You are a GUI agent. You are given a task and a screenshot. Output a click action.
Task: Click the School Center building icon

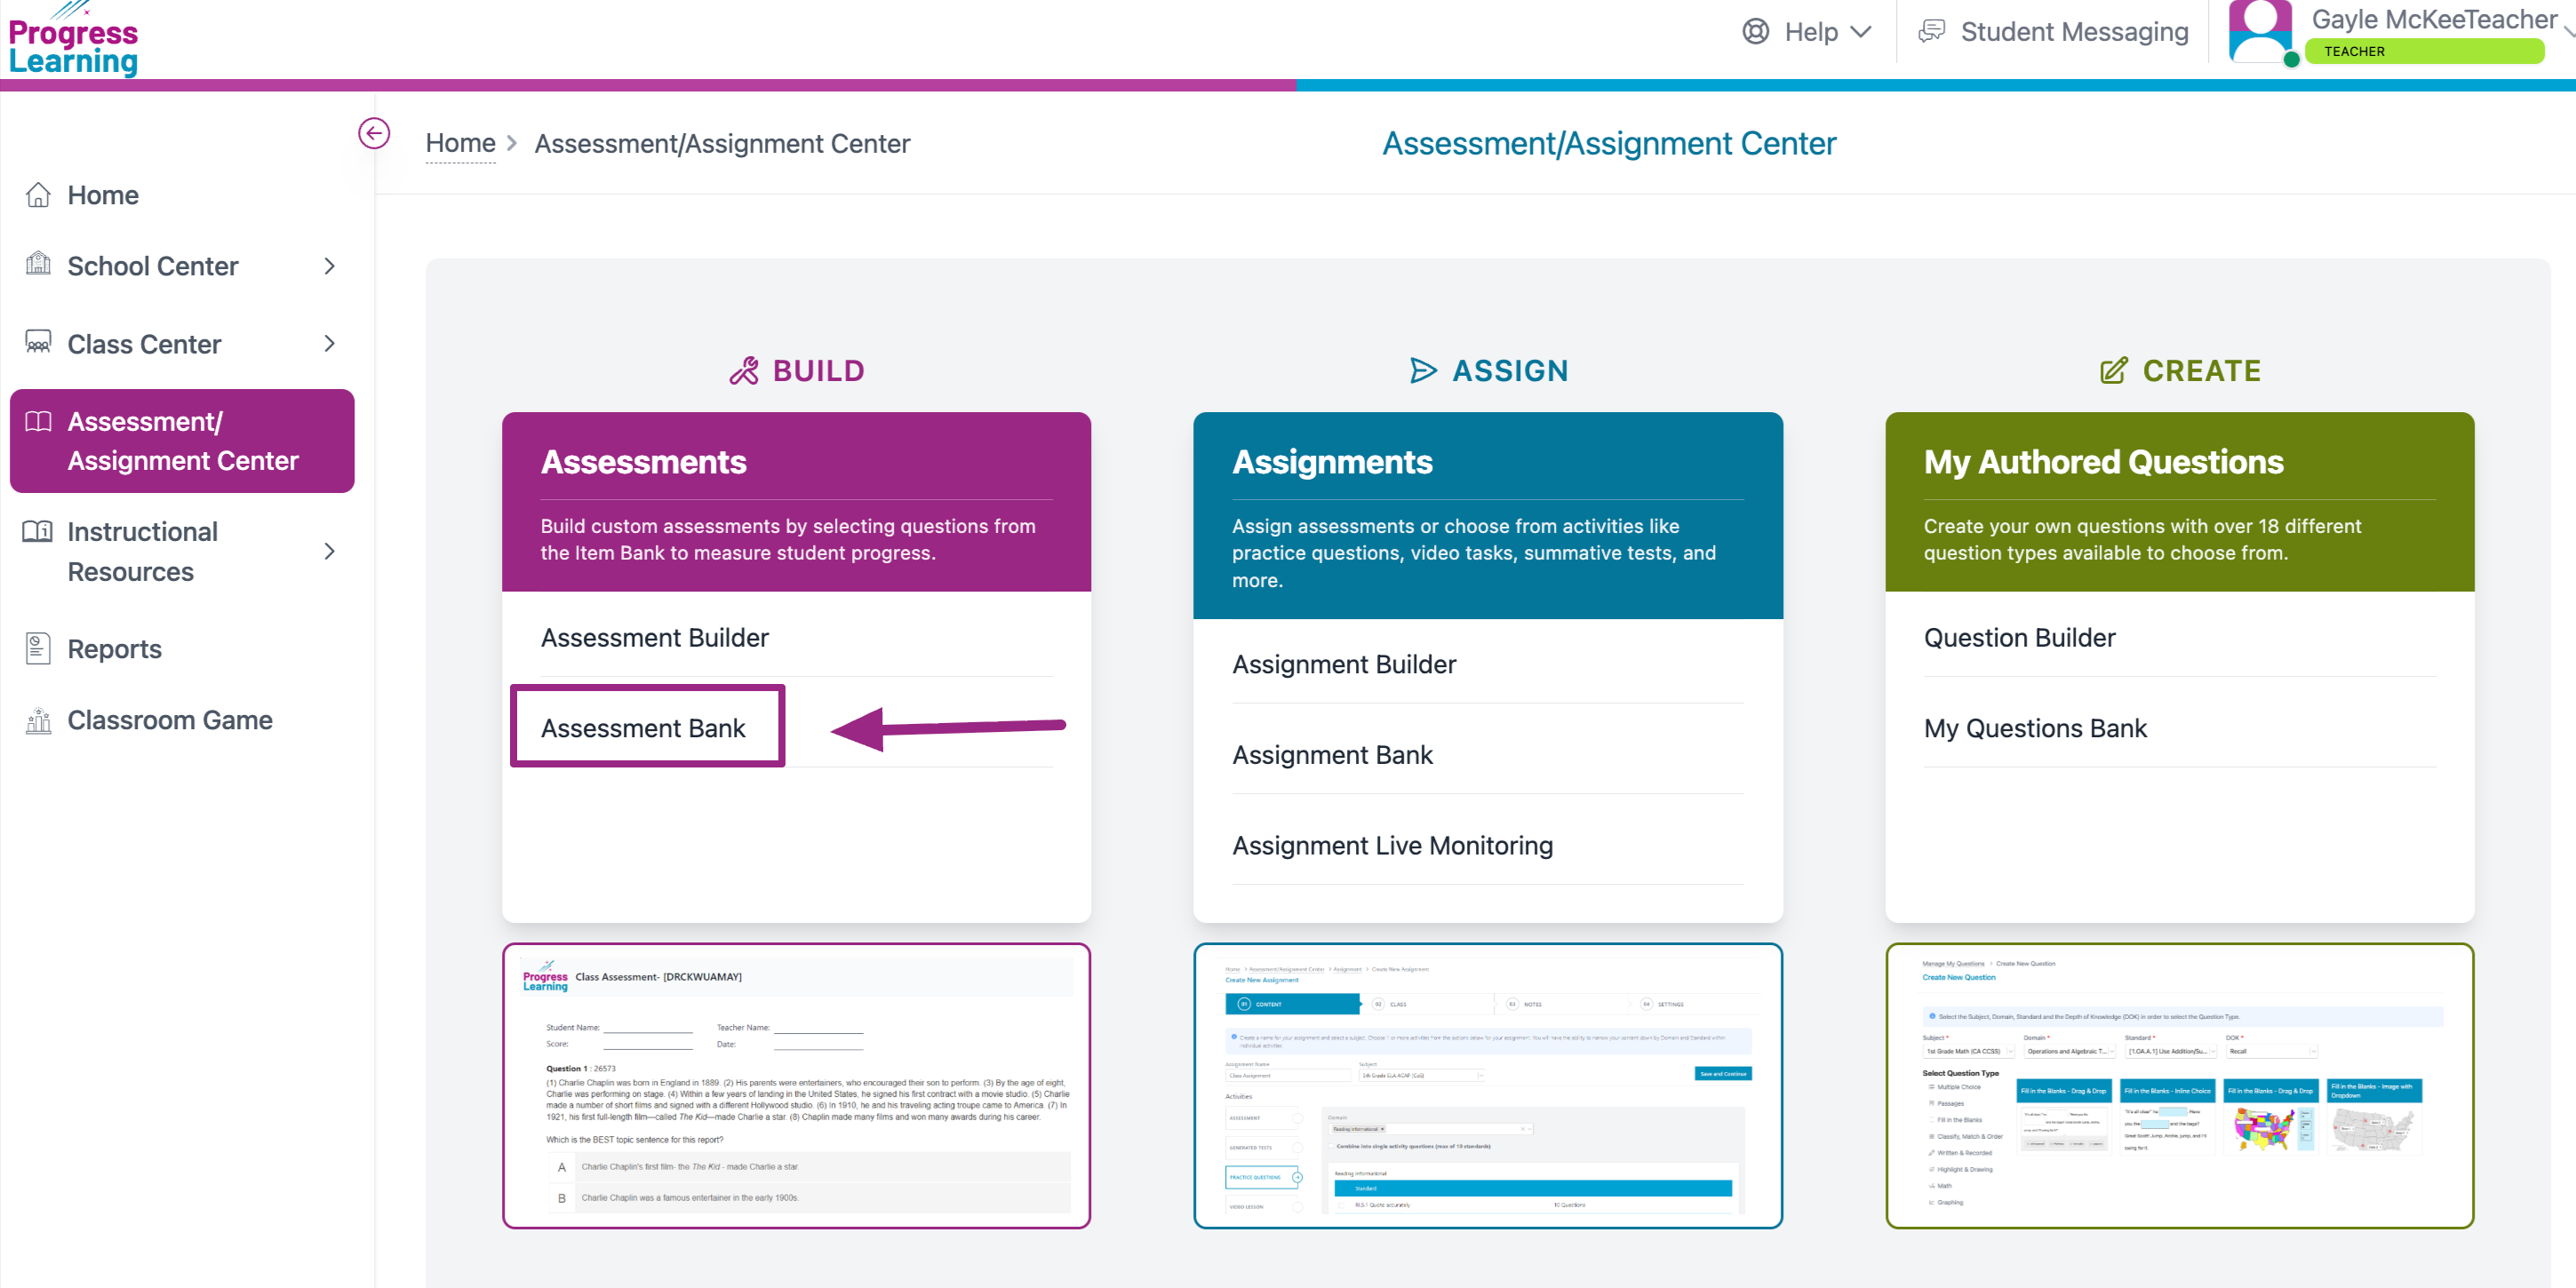click(x=38, y=265)
